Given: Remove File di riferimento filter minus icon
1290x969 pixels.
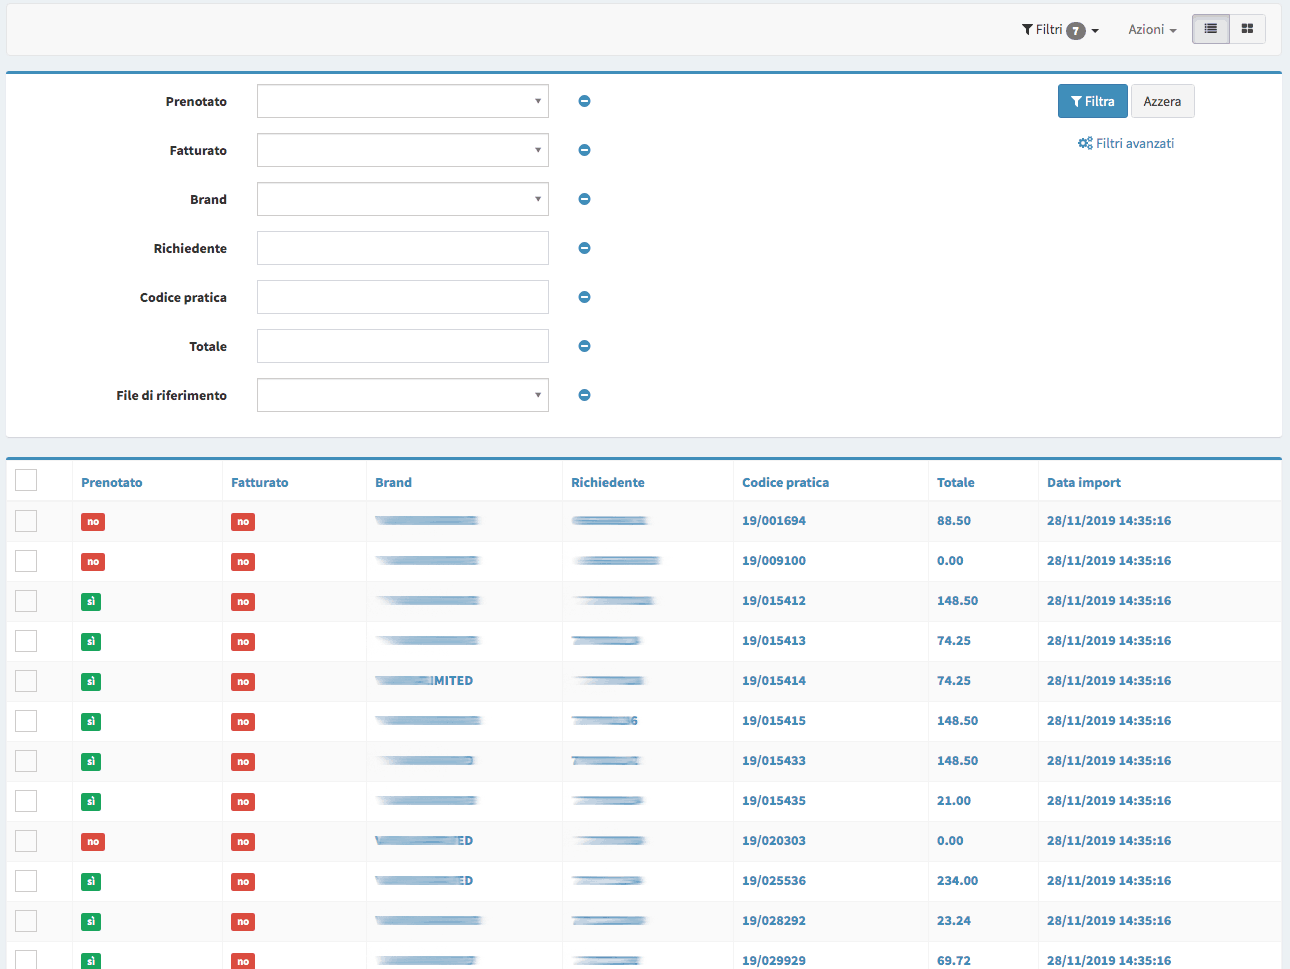Looking at the screenshot, I should [585, 395].
